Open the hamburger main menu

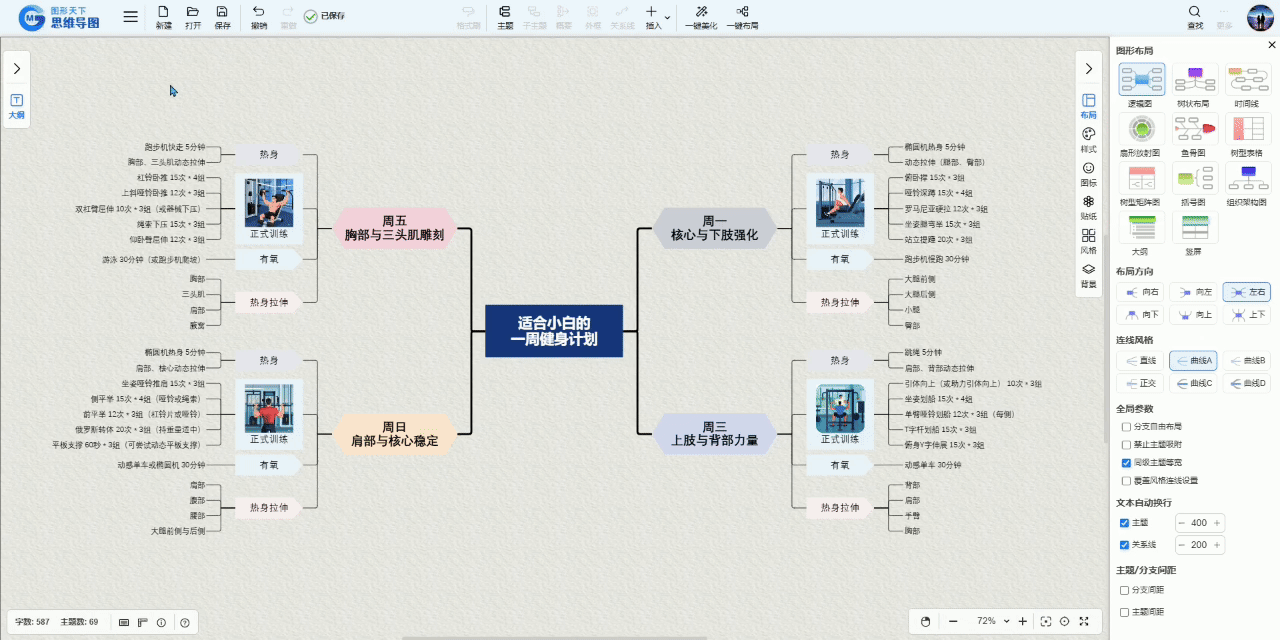[x=131, y=17]
